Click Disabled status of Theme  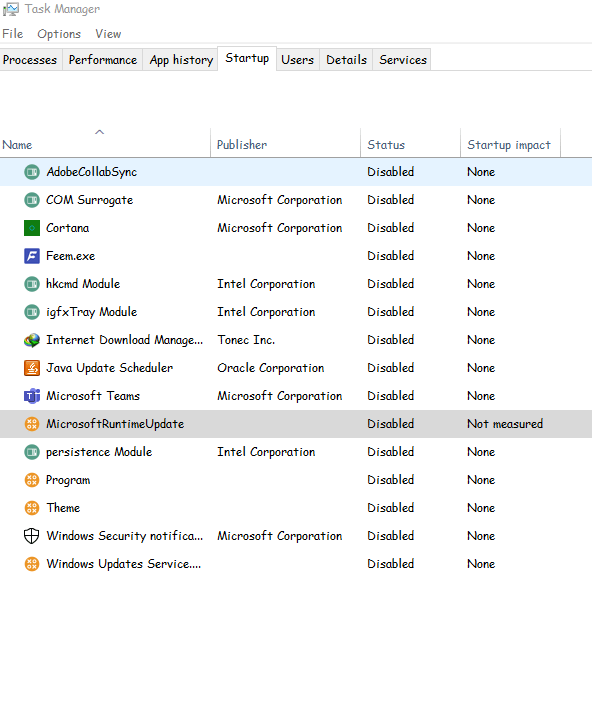click(390, 508)
